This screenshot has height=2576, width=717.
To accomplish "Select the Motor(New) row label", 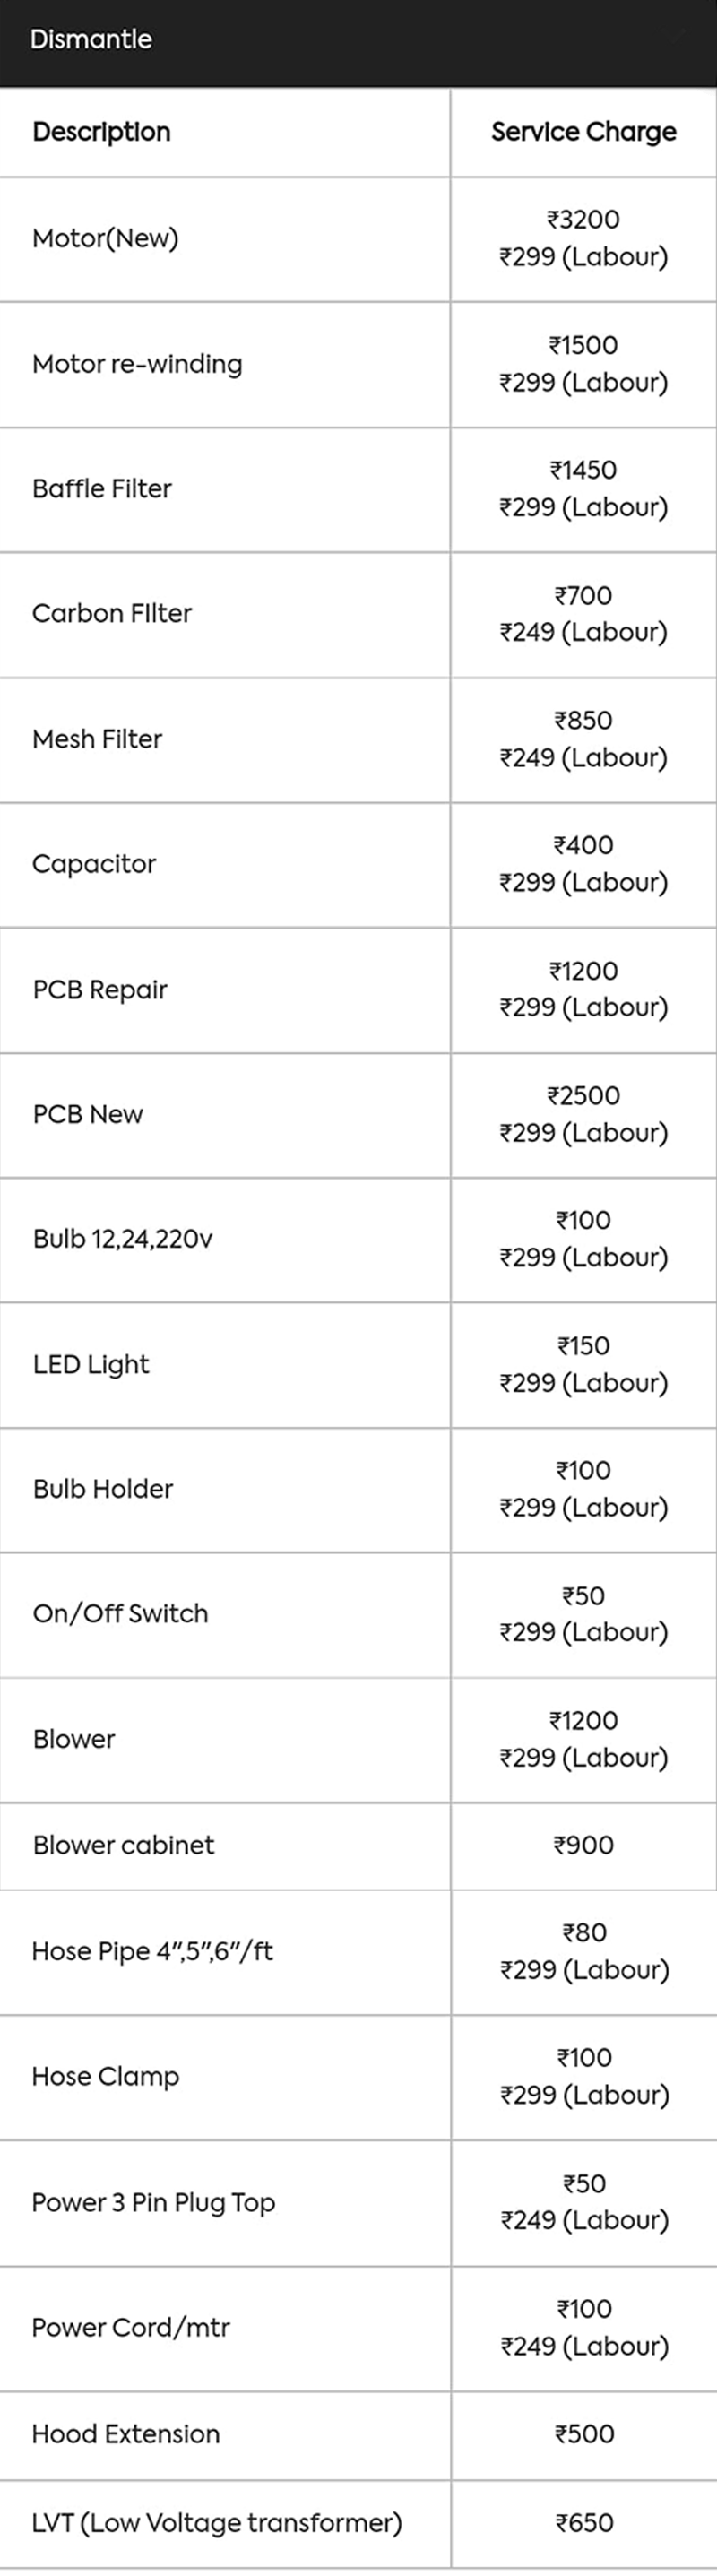I will click(x=105, y=238).
